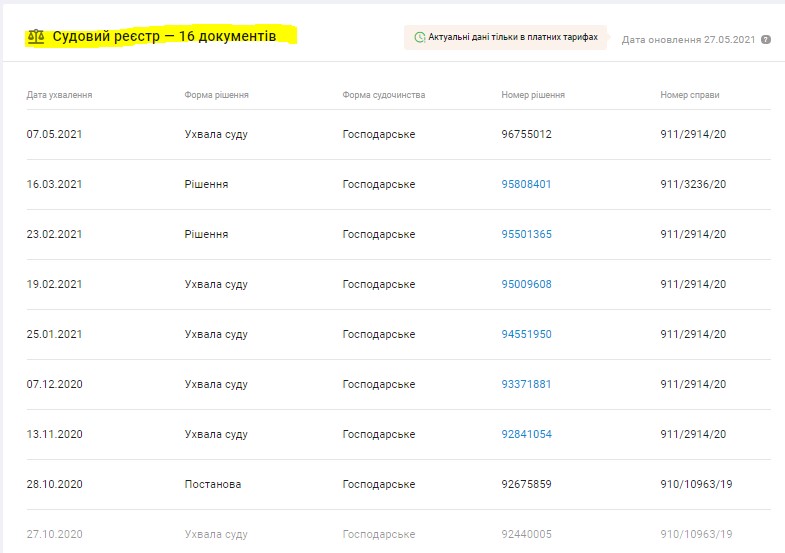The height and width of the screenshot is (553, 785).
Task: Click the Дата ухвалення column header
Action: [x=59, y=95]
